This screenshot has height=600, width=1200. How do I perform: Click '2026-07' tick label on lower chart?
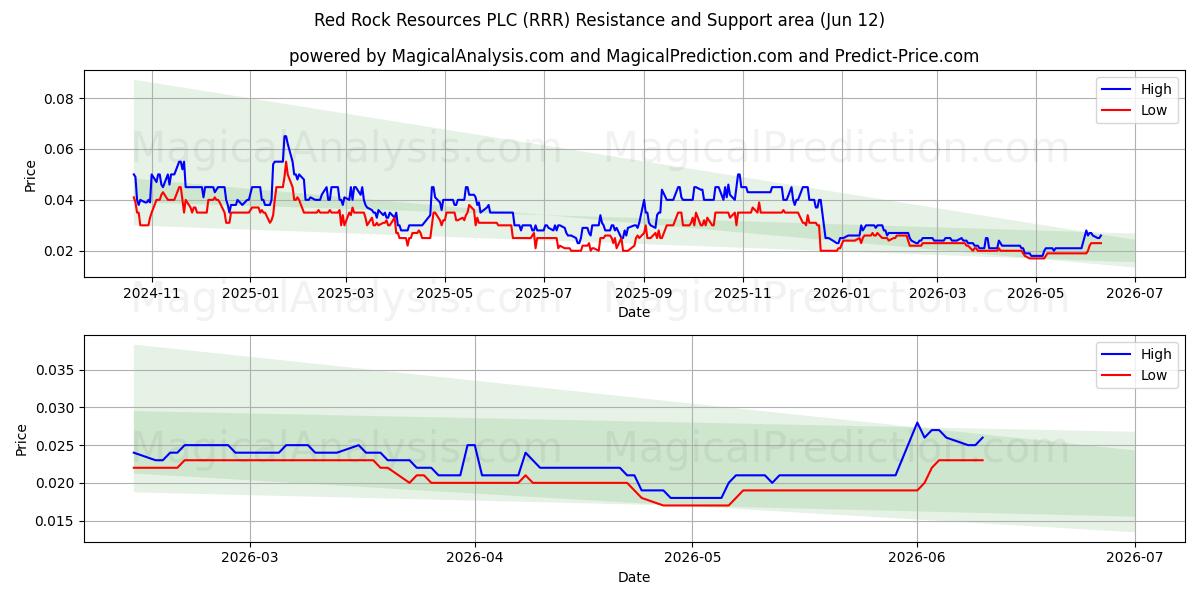pos(1135,558)
